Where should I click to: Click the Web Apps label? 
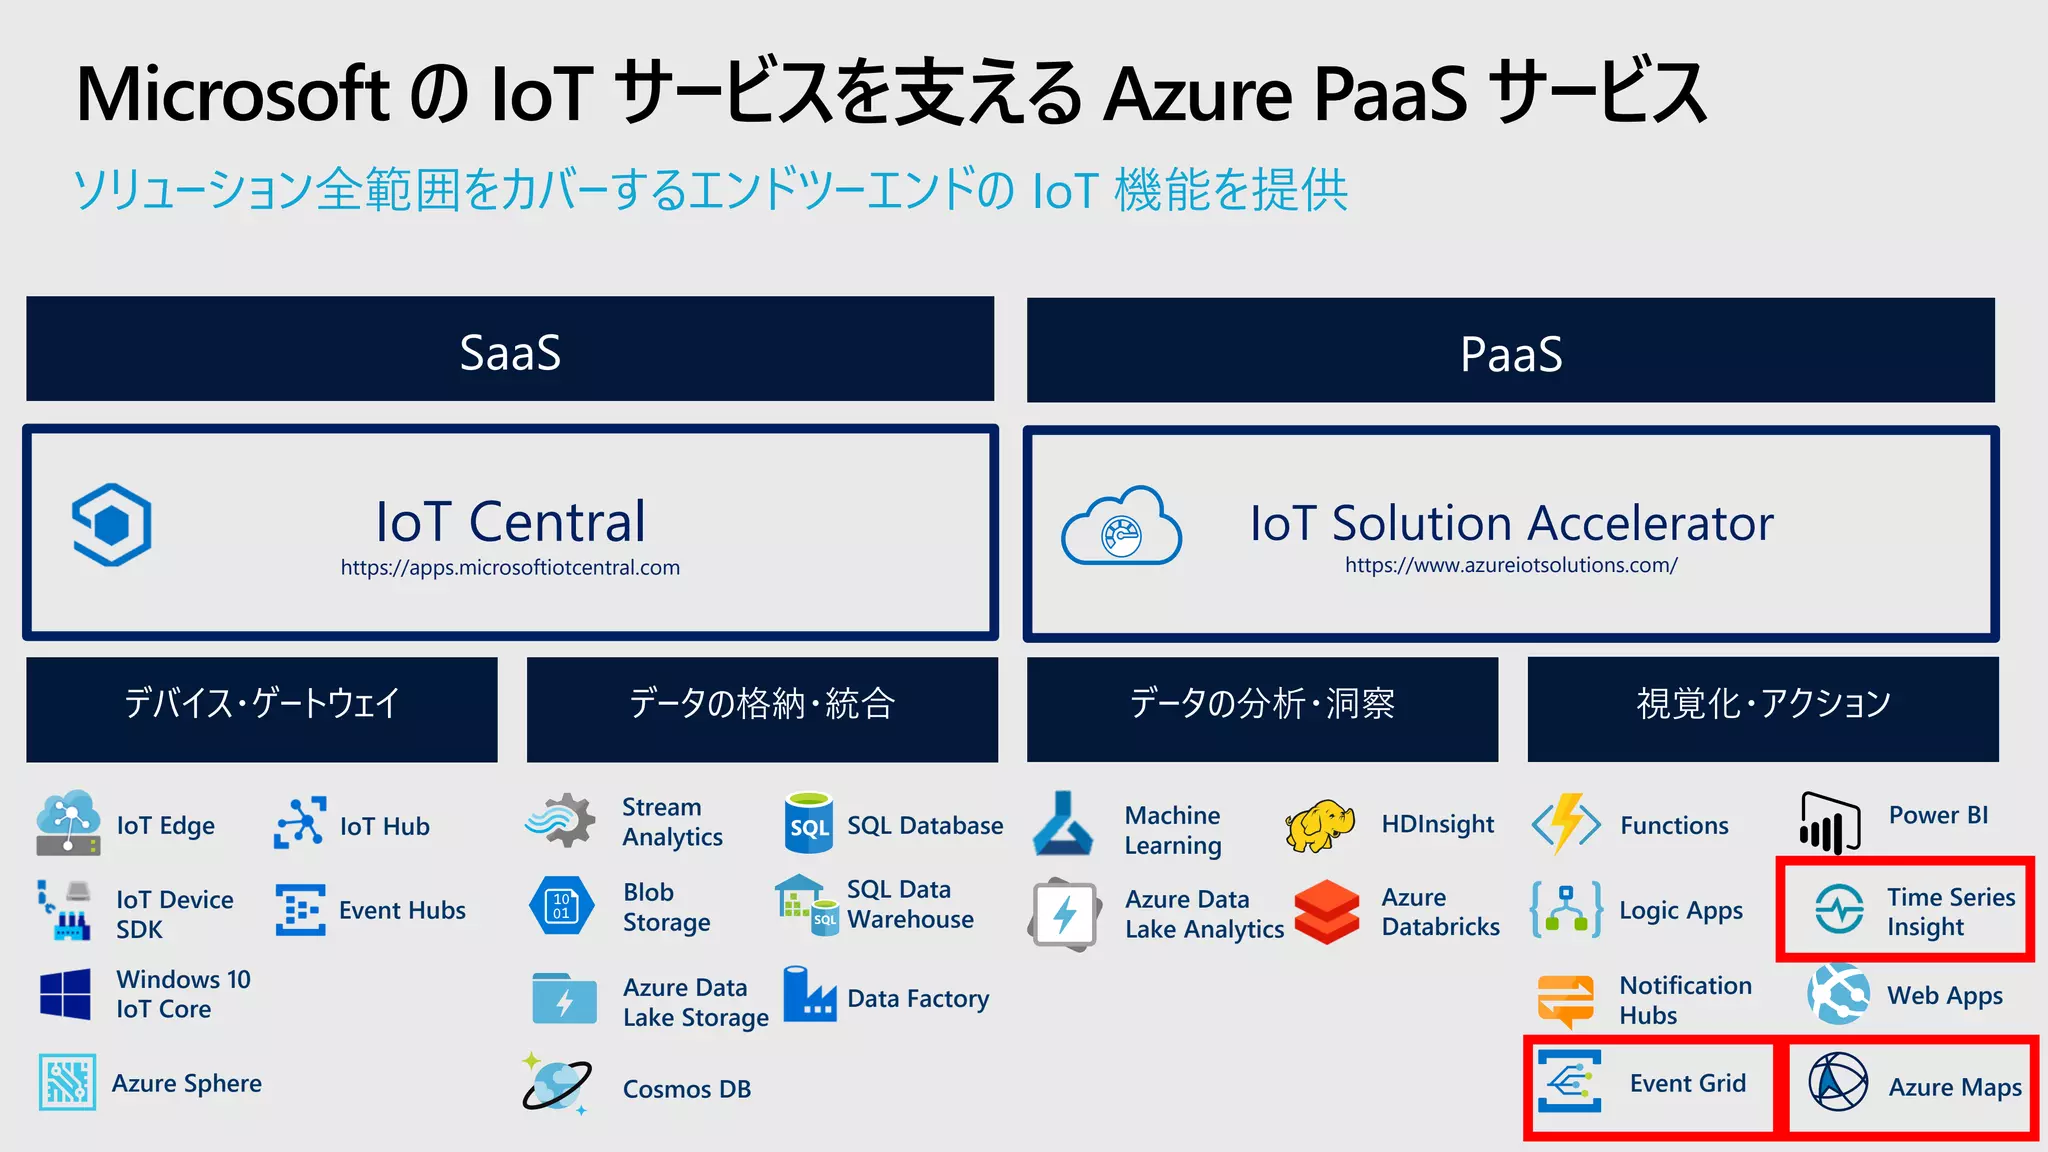(1945, 996)
